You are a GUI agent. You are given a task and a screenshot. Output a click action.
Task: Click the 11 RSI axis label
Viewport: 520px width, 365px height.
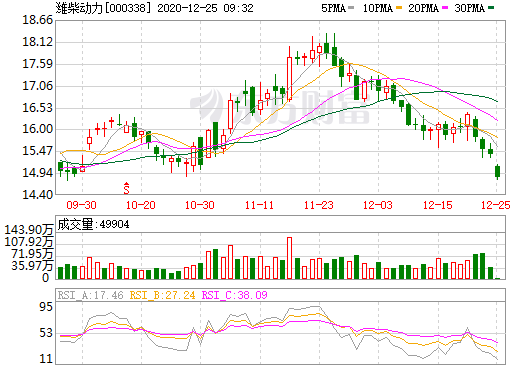[46, 359]
